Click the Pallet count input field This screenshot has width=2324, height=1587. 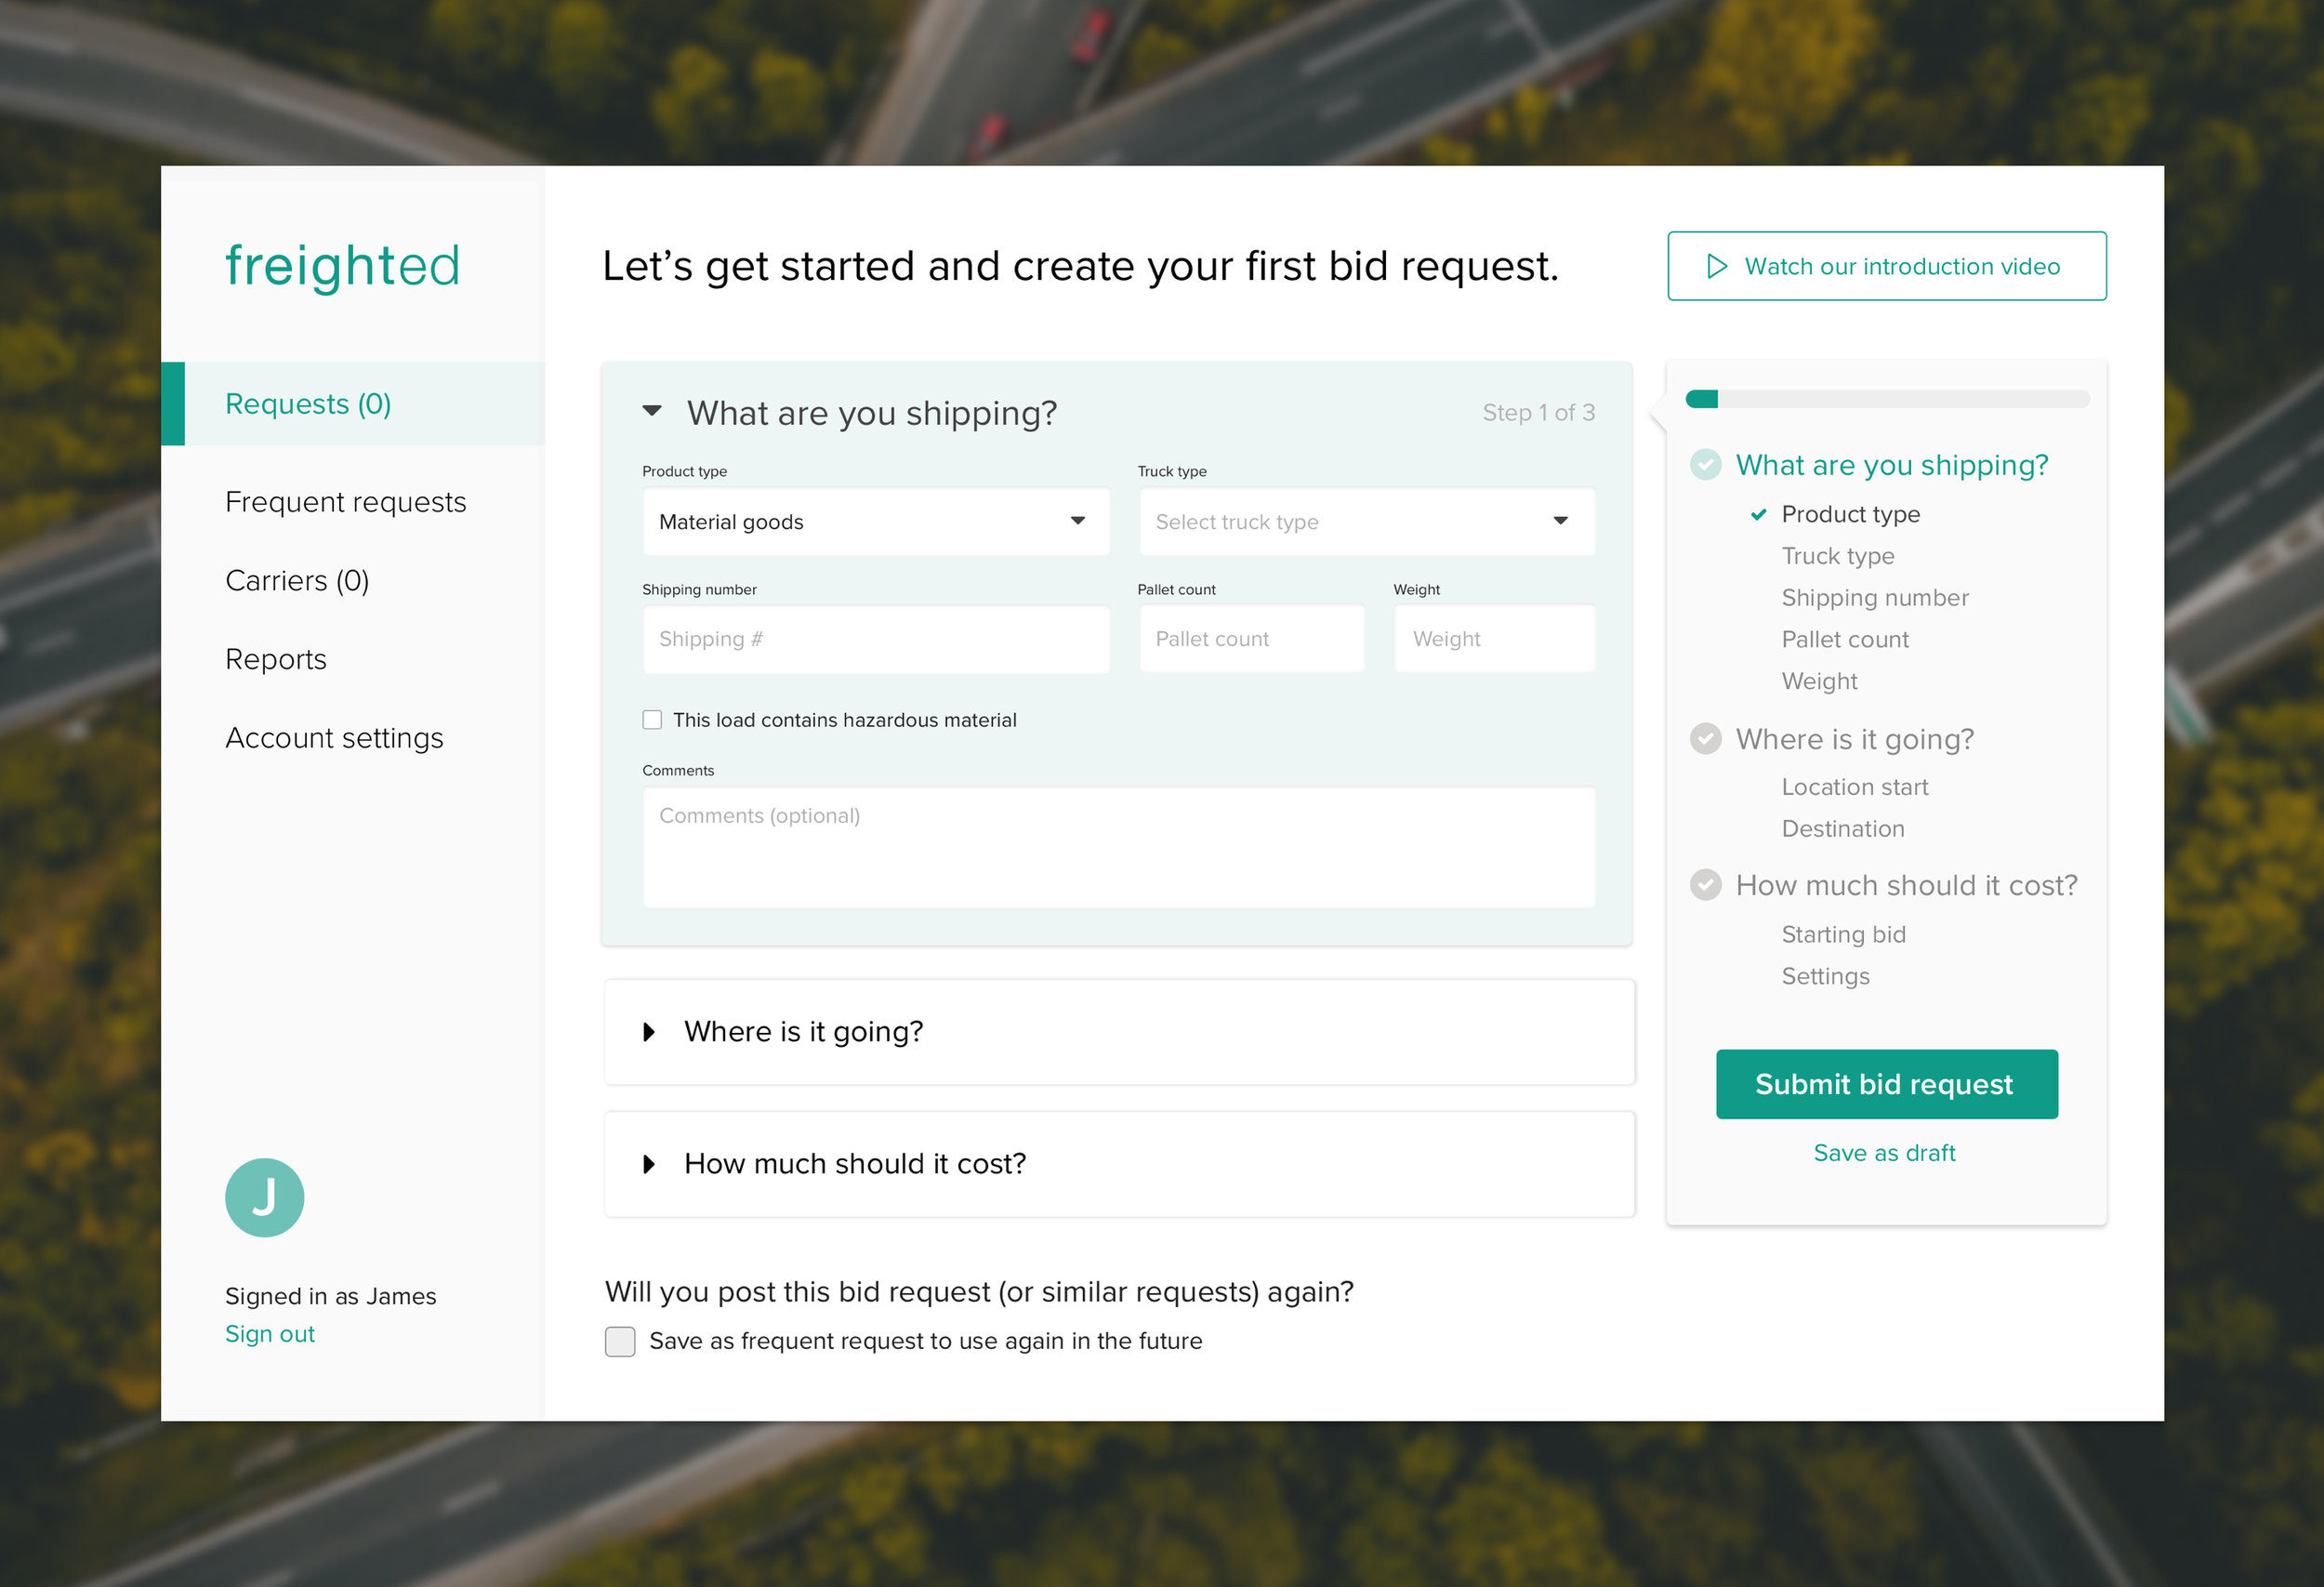[1252, 639]
